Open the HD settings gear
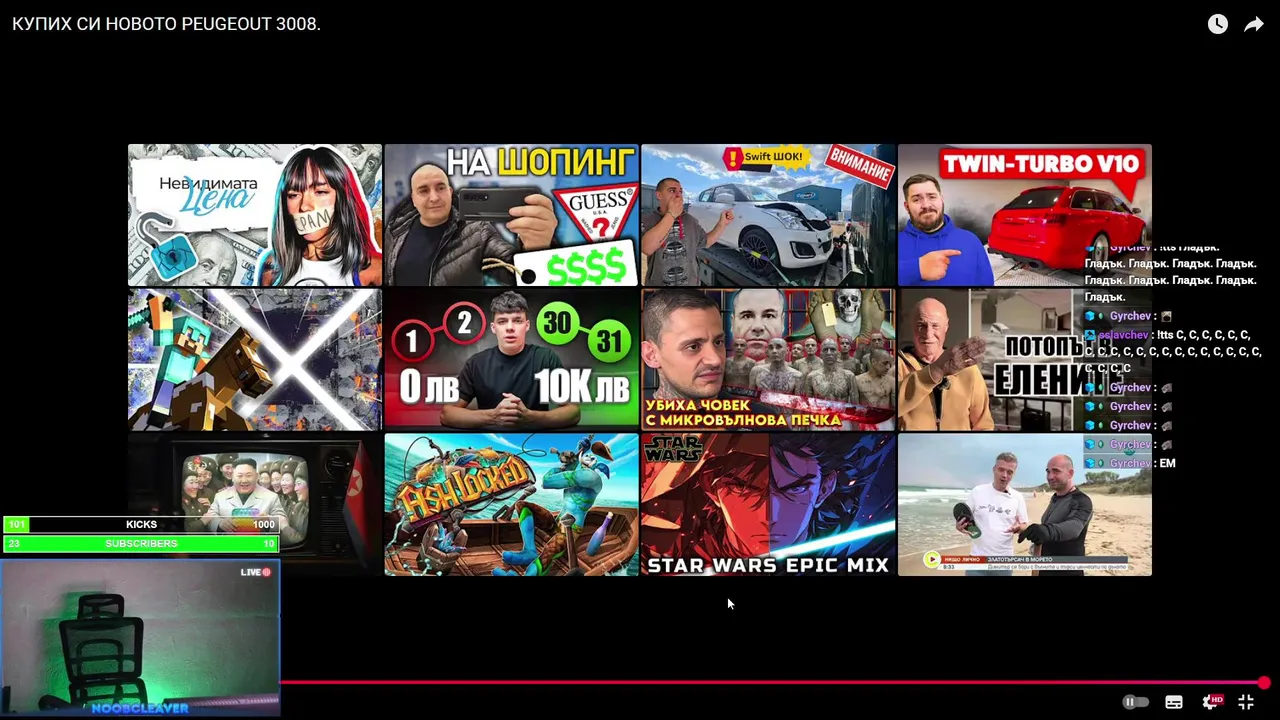The image size is (1280, 720). click(x=1210, y=702)
